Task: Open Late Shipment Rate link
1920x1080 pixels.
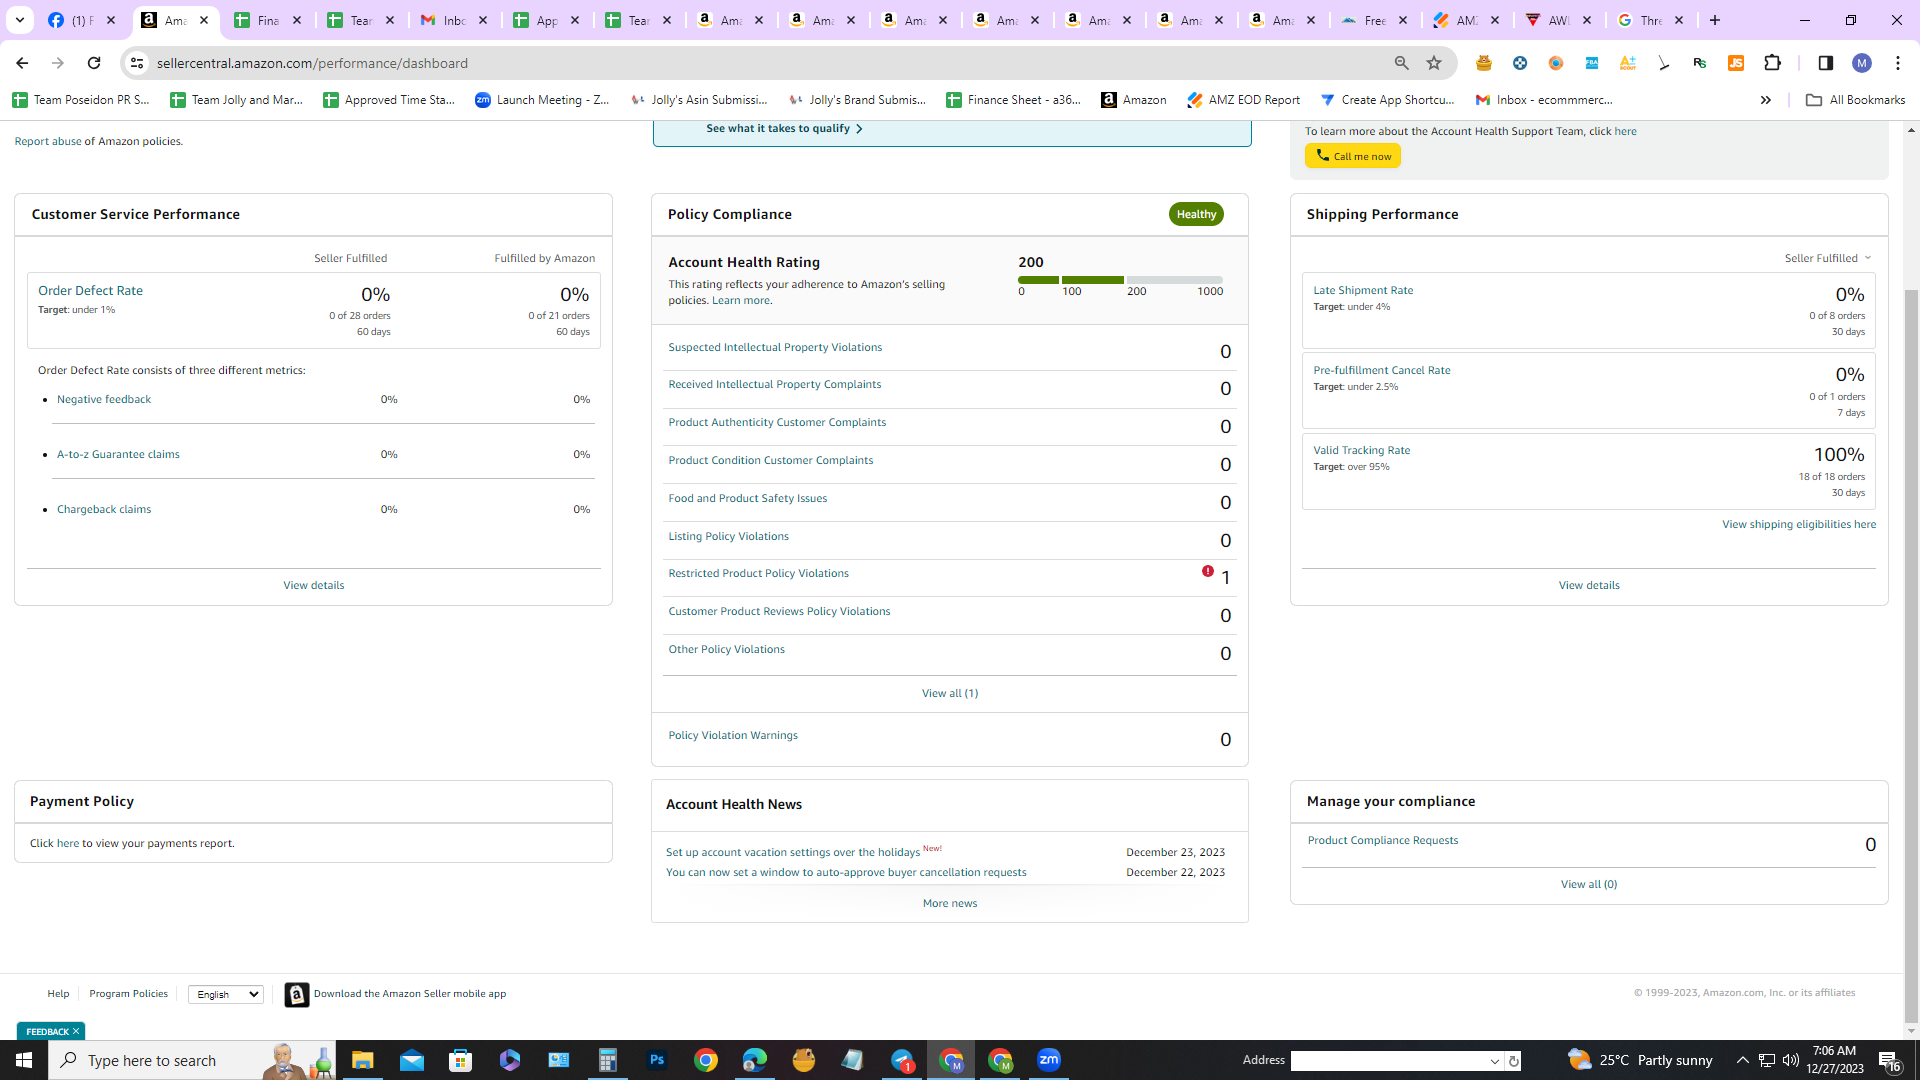Action: [1363, 290]
